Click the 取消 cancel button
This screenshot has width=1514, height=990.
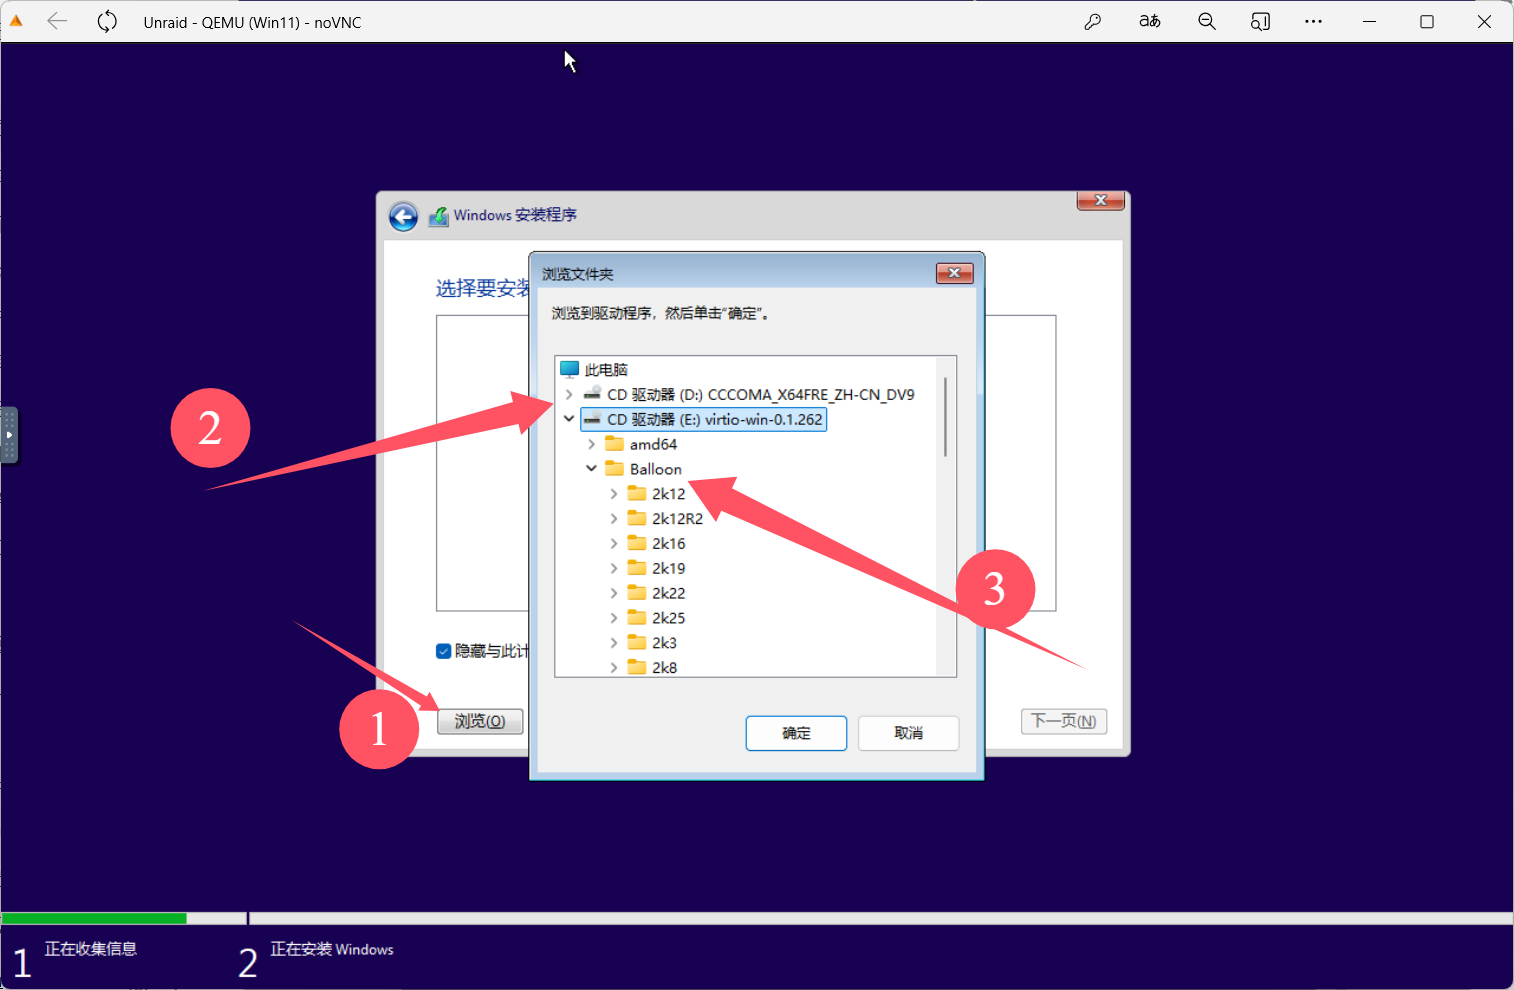pyautogui.click(x=908, y=733)
